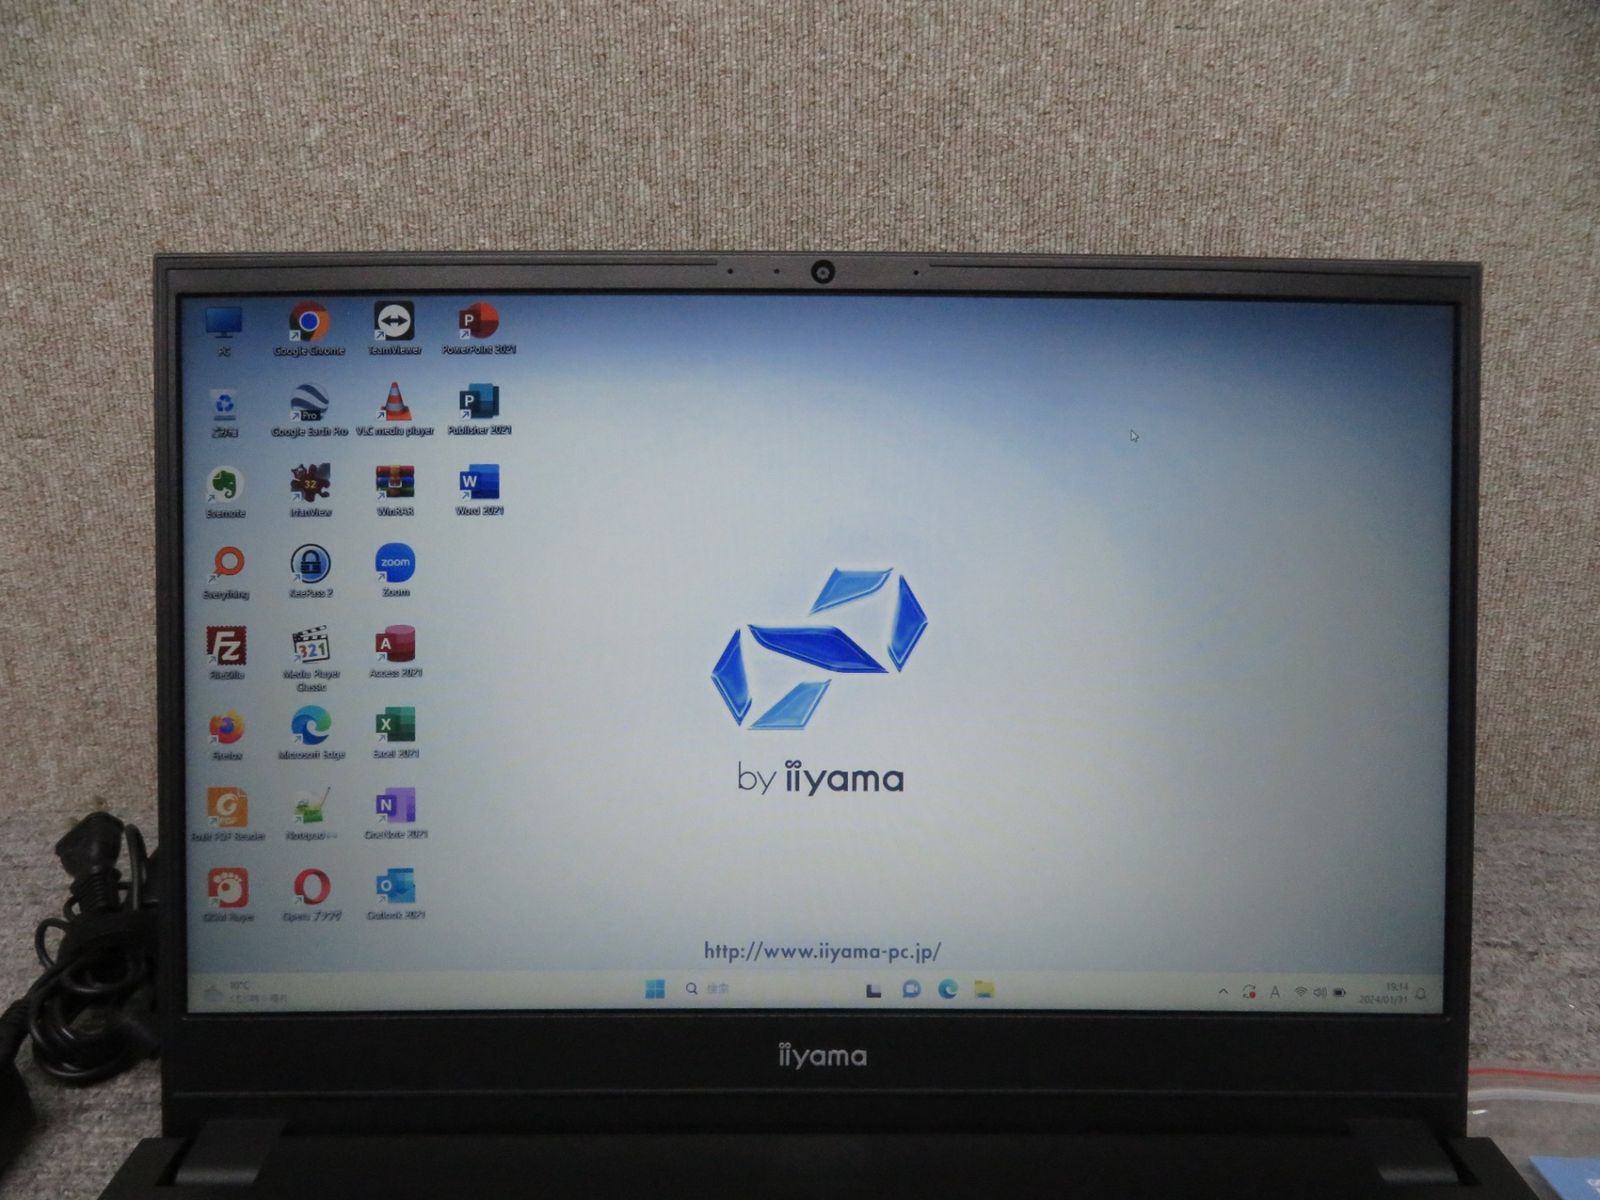Image resolution: width=1600 pixels, height=1200 pixels.
Task: Open VLC media player shortcut
Action: click(395, 410)
